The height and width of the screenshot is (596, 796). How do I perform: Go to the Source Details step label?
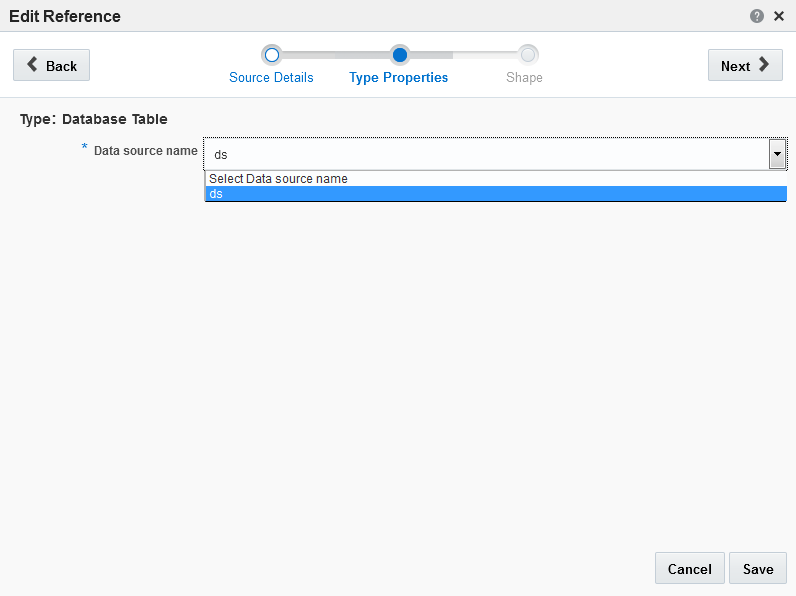point(271,78)
